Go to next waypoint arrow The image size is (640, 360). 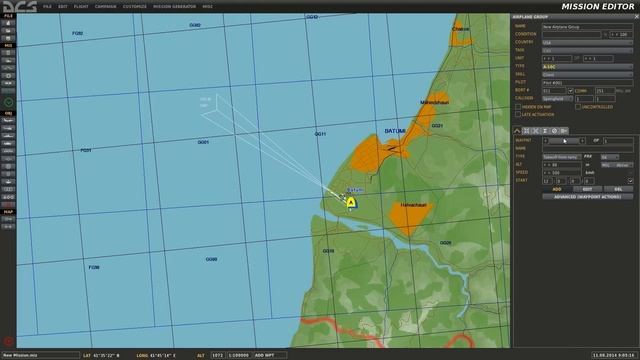[x=582, y=141]
